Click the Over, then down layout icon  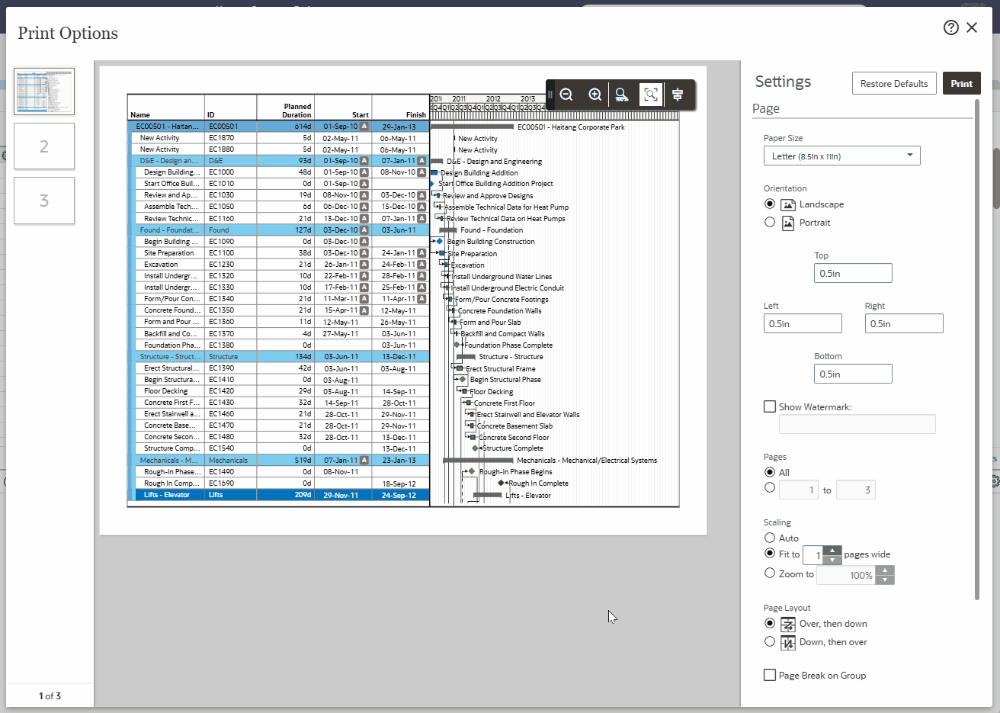click(x=788, y=624)
